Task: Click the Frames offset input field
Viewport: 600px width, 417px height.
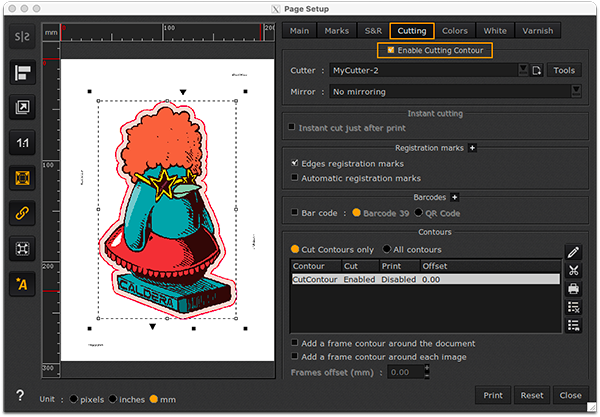Action: [406, 372]
